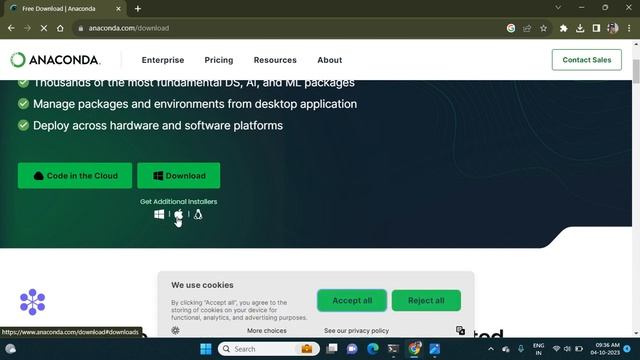
Task: Bookmark this page with the star icon
Action: pos(543,28)
